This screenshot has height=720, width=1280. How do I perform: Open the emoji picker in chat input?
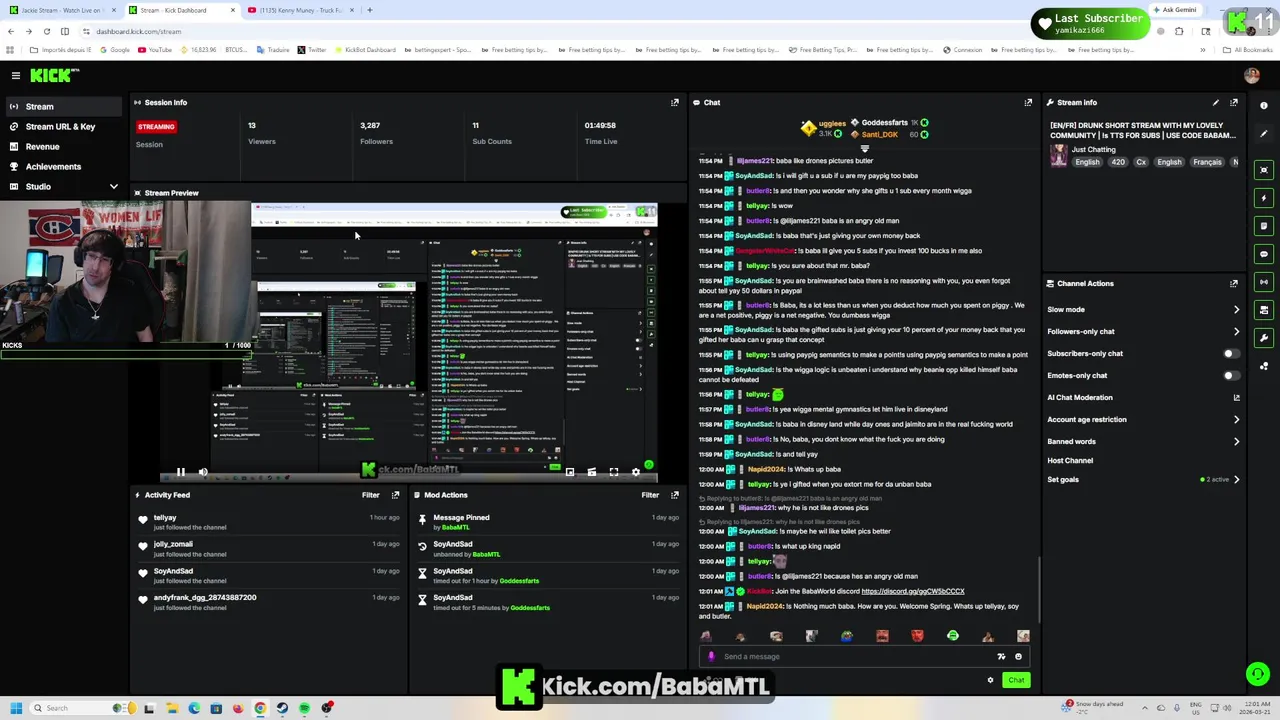tap(1018, 656)
